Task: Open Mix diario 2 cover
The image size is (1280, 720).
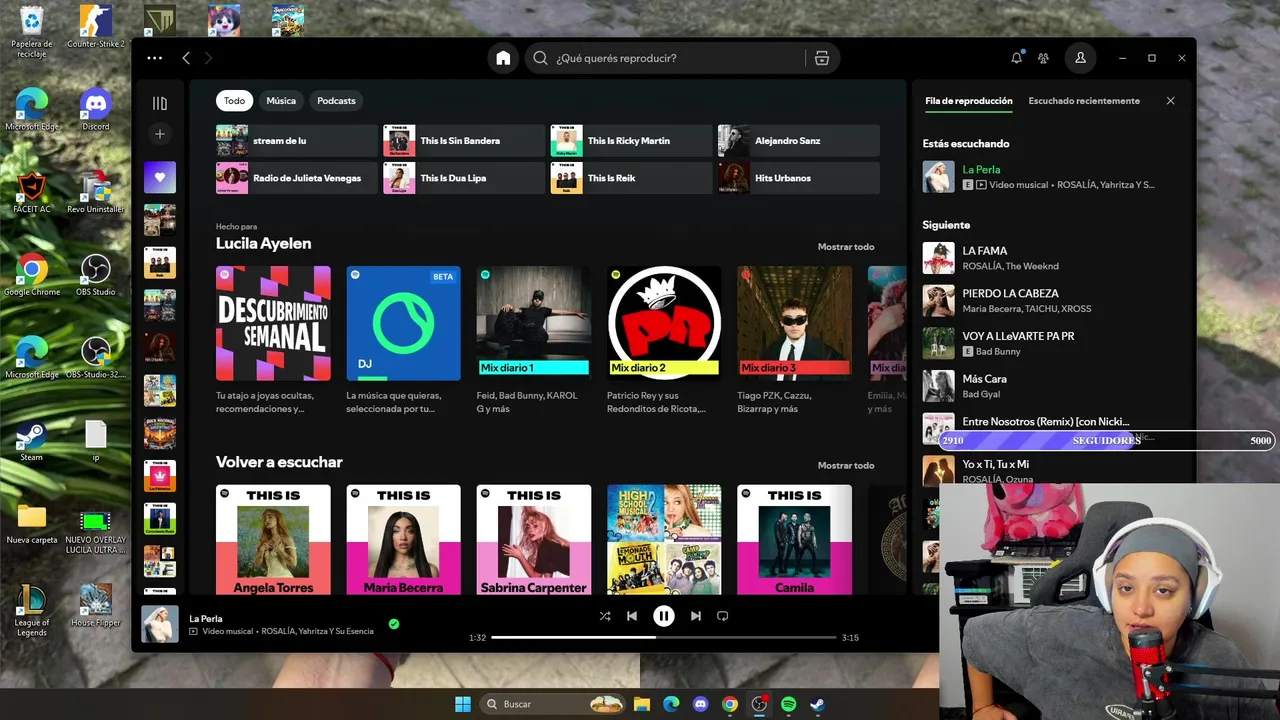Action: [664, 323]
